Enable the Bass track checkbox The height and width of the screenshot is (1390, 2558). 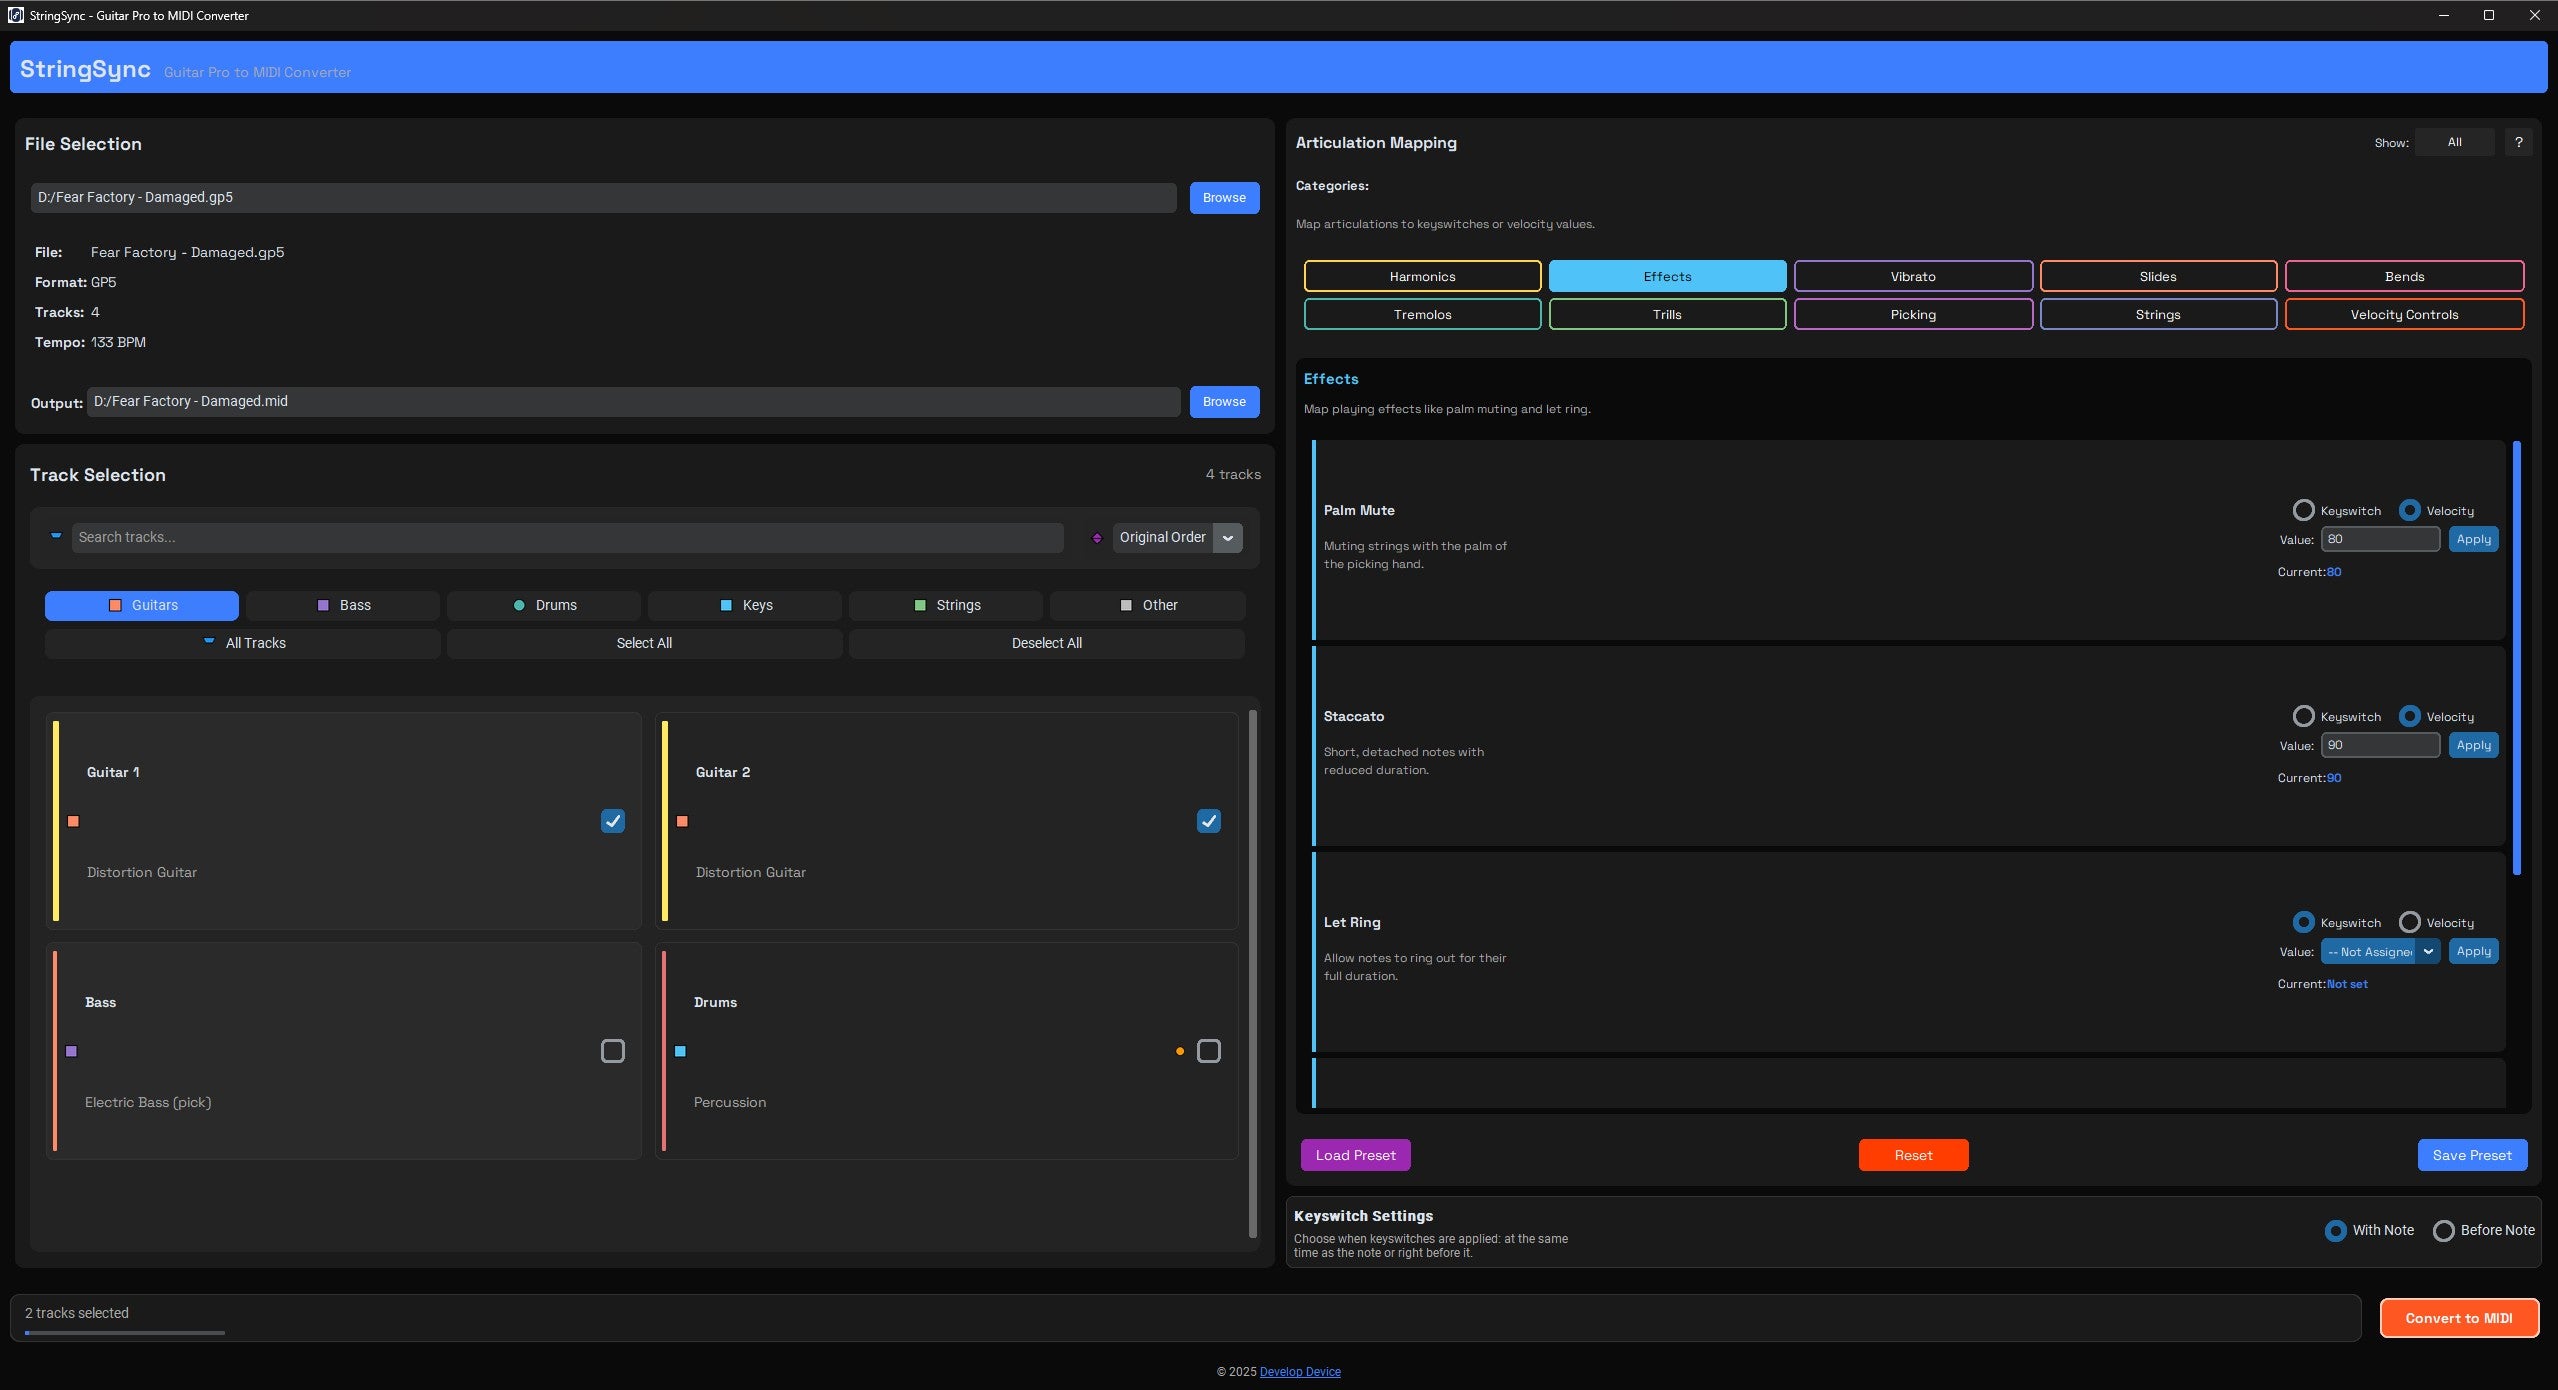(613, 1051)
